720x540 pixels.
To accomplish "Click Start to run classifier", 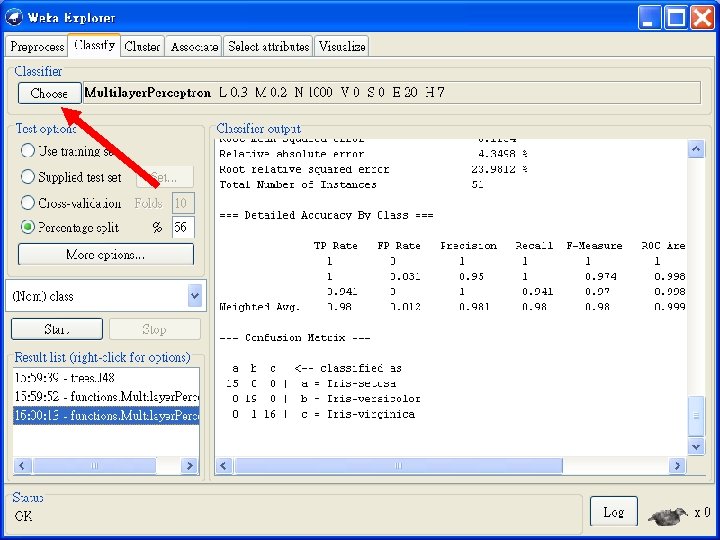I will [57, 329].
